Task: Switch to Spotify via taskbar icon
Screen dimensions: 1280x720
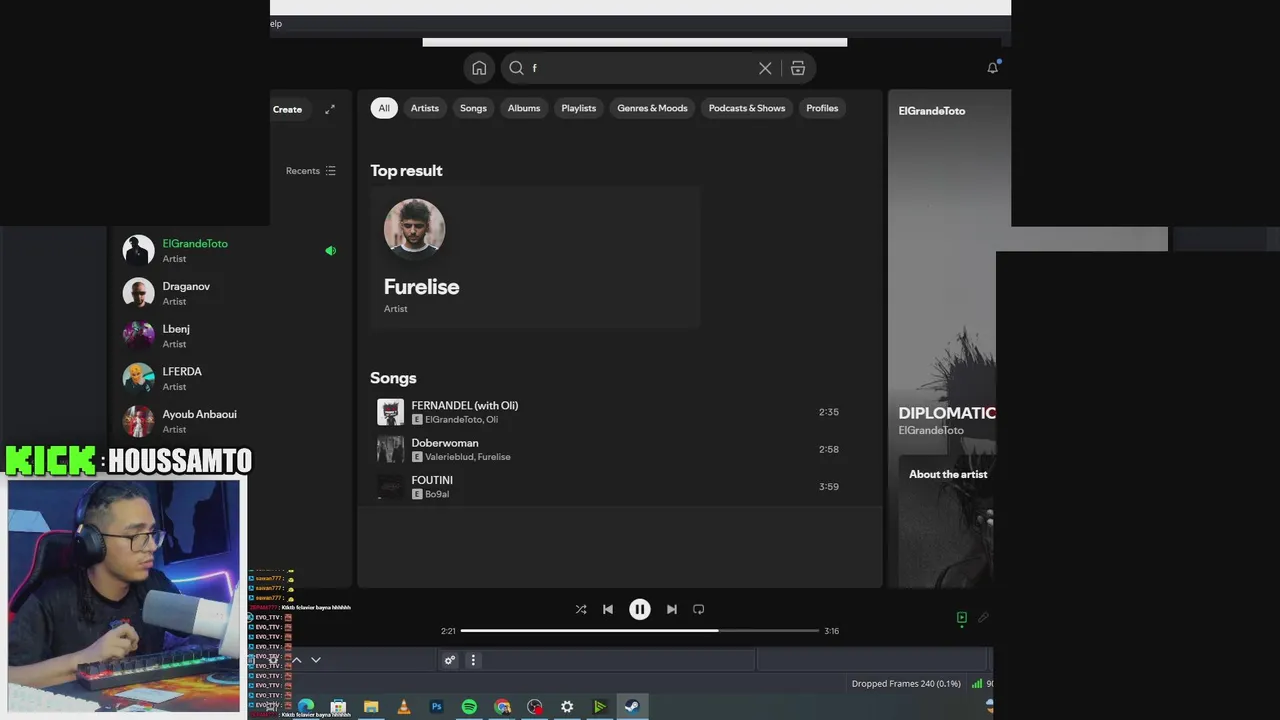Action: (x=469, y=707)
